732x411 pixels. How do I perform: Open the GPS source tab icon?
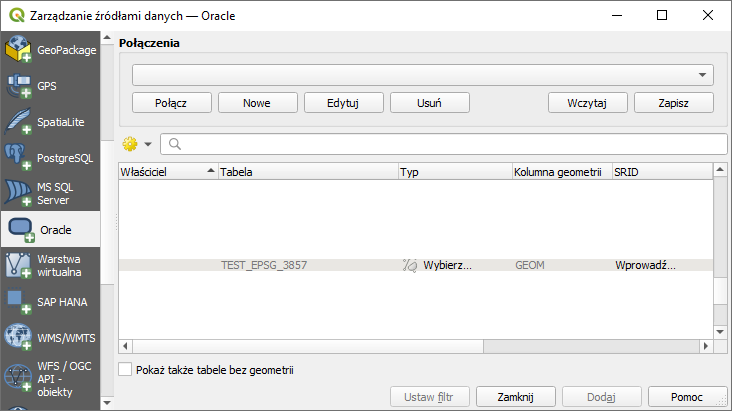pyautogui.click(x=19, y=86)
